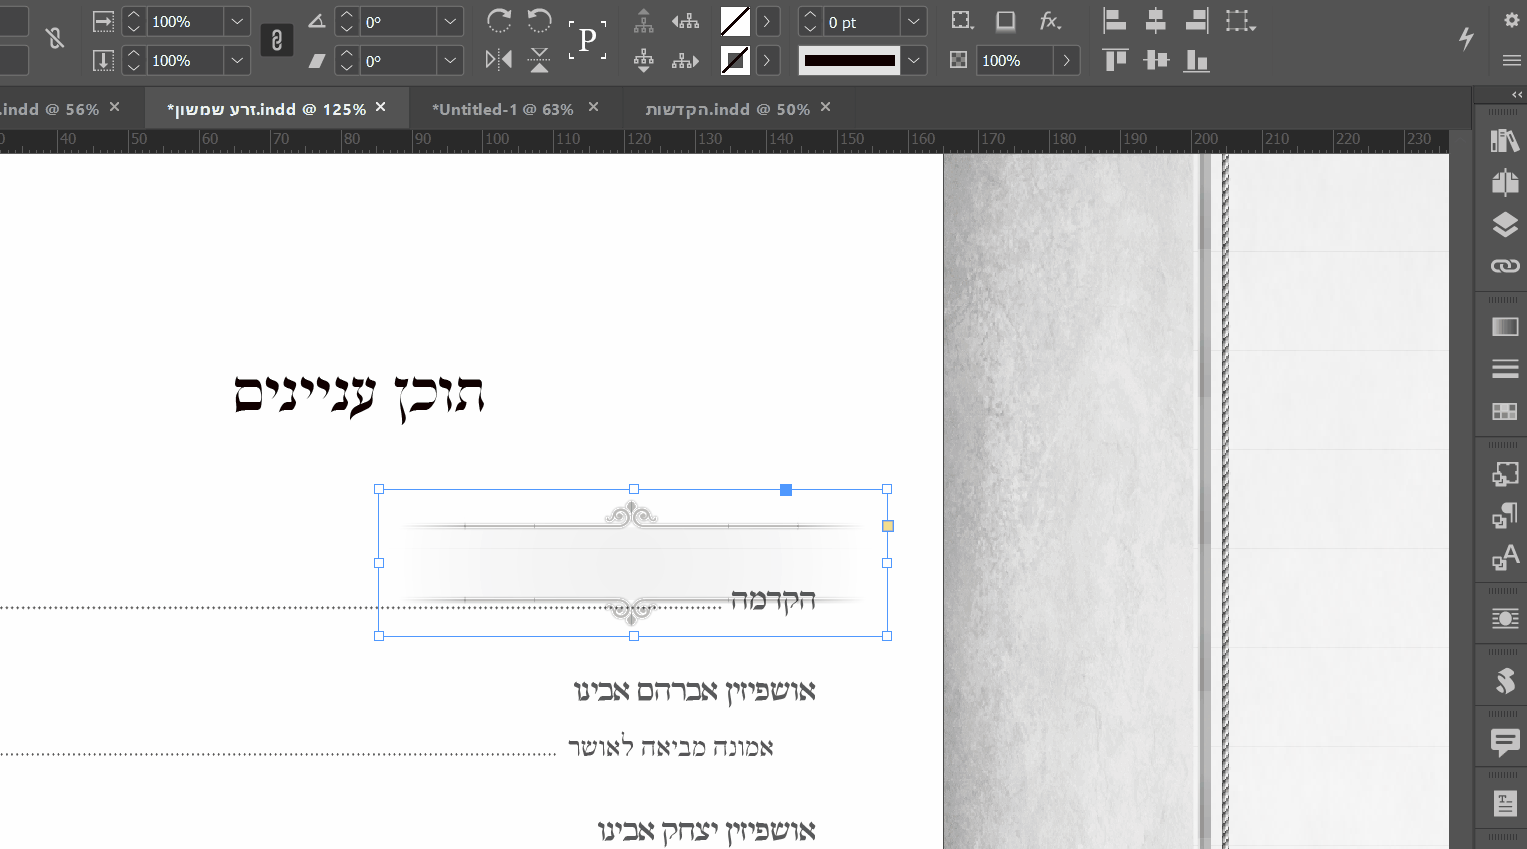The image size is (1527, 849).
Task: Select next object in group
Action: click(x=685, y=61)
